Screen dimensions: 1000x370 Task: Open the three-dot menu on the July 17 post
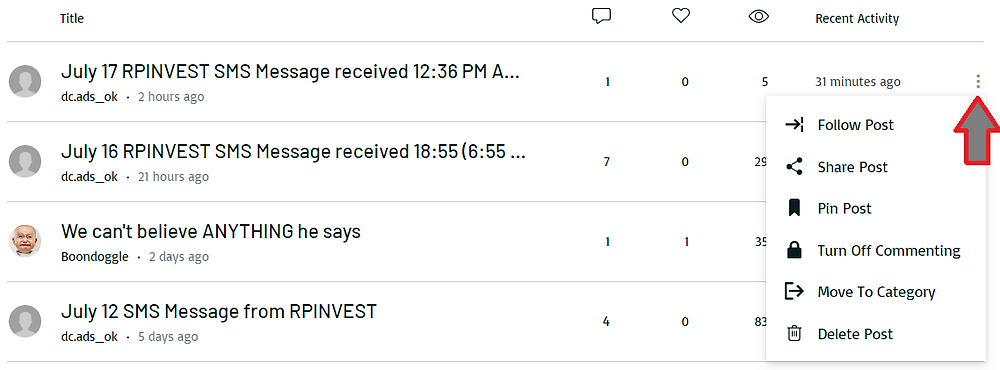978,81
